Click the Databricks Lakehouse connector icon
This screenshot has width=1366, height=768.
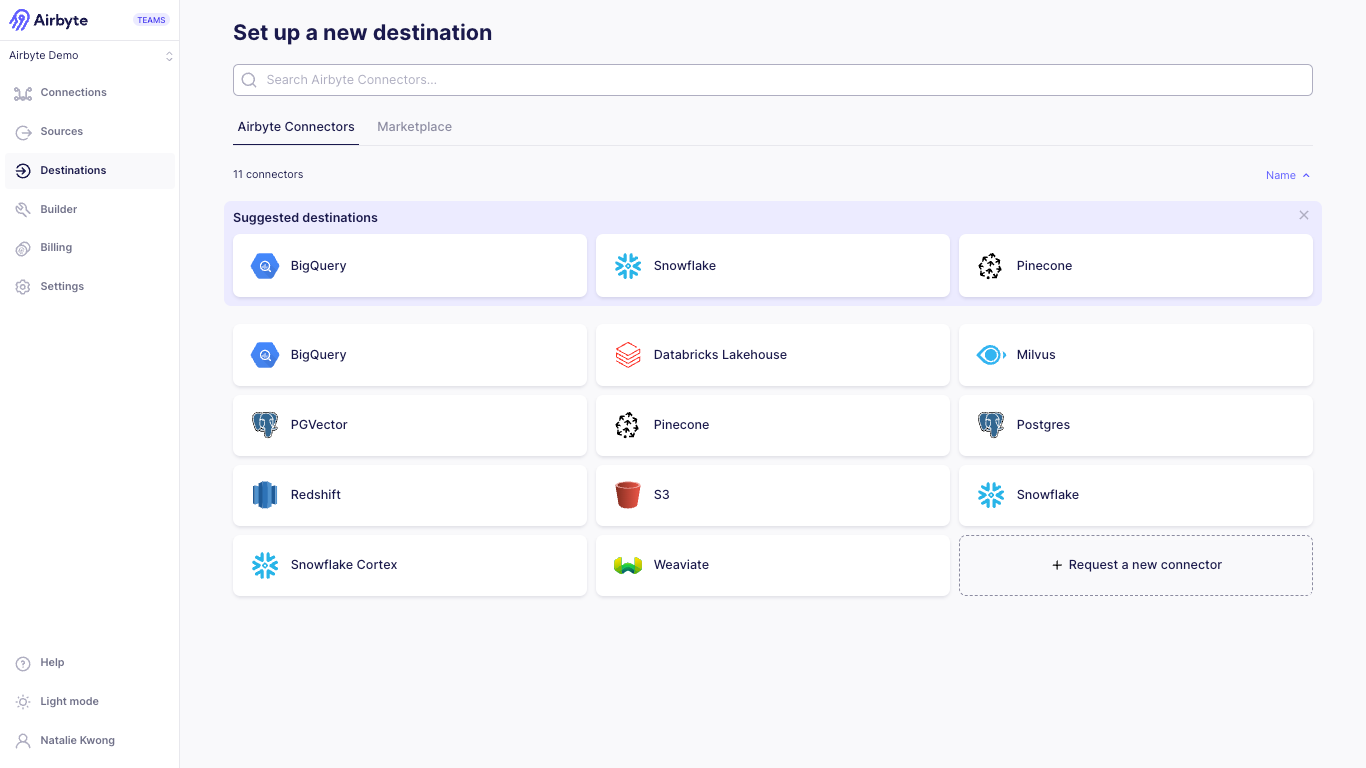(x=627, y=355)
